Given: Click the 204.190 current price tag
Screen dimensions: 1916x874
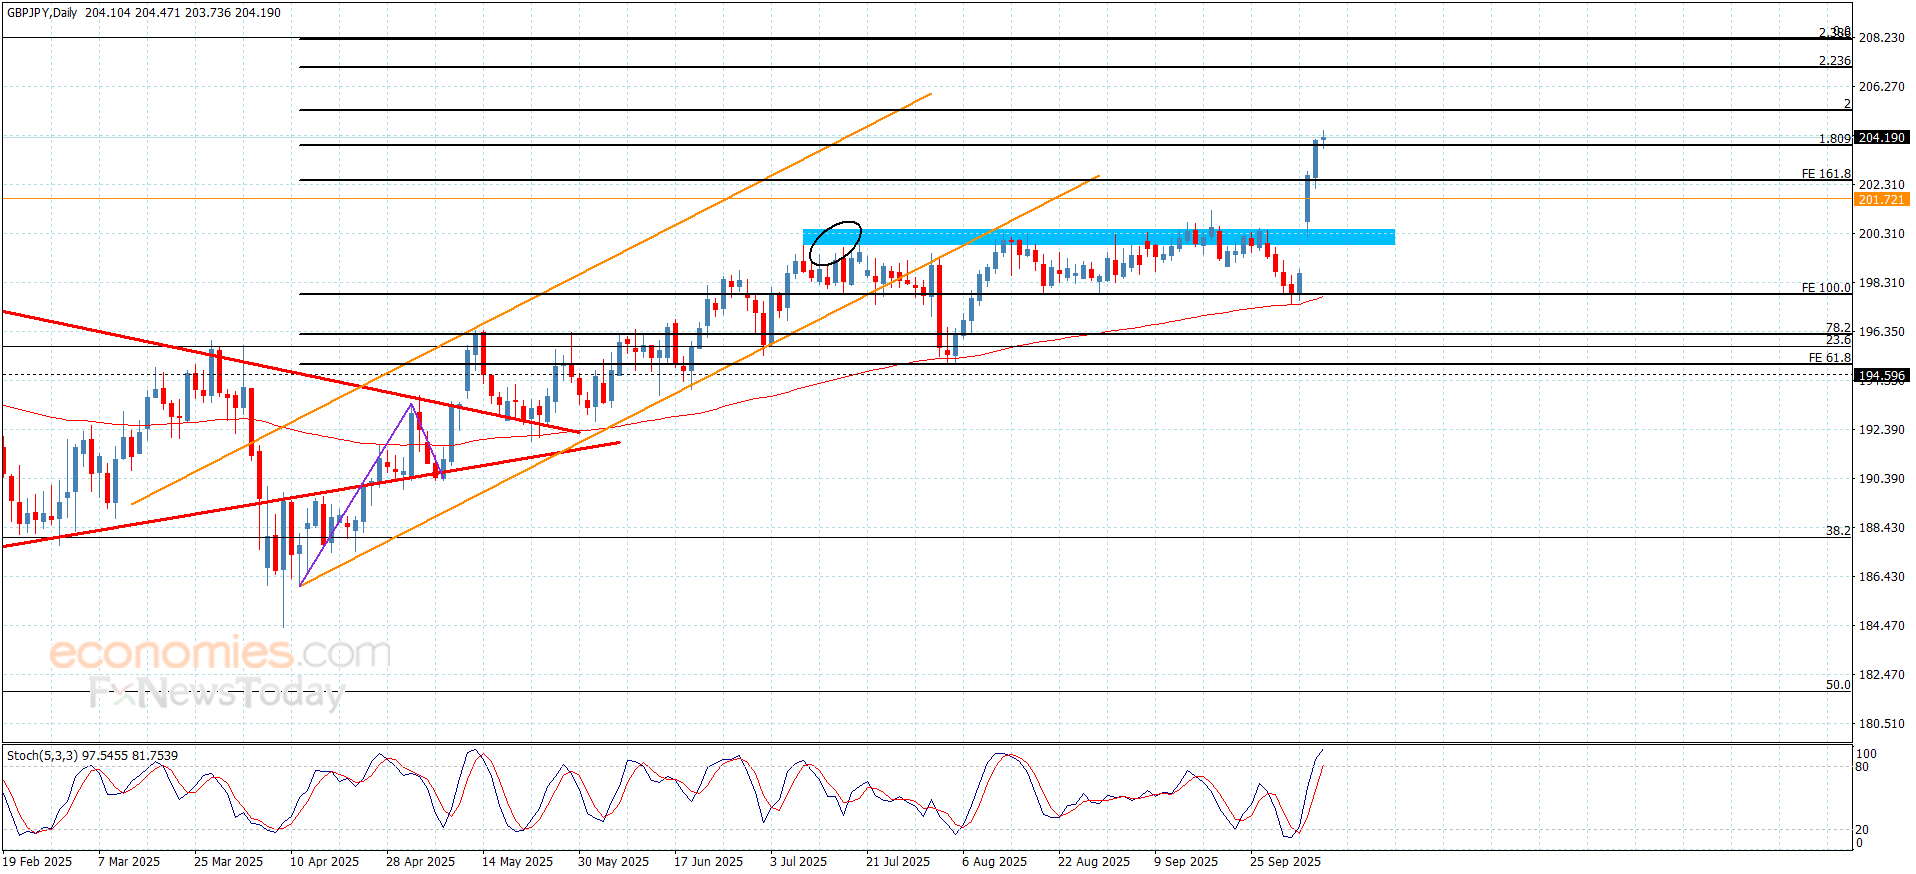Looking at the screenshot, I should [1882, 138].
